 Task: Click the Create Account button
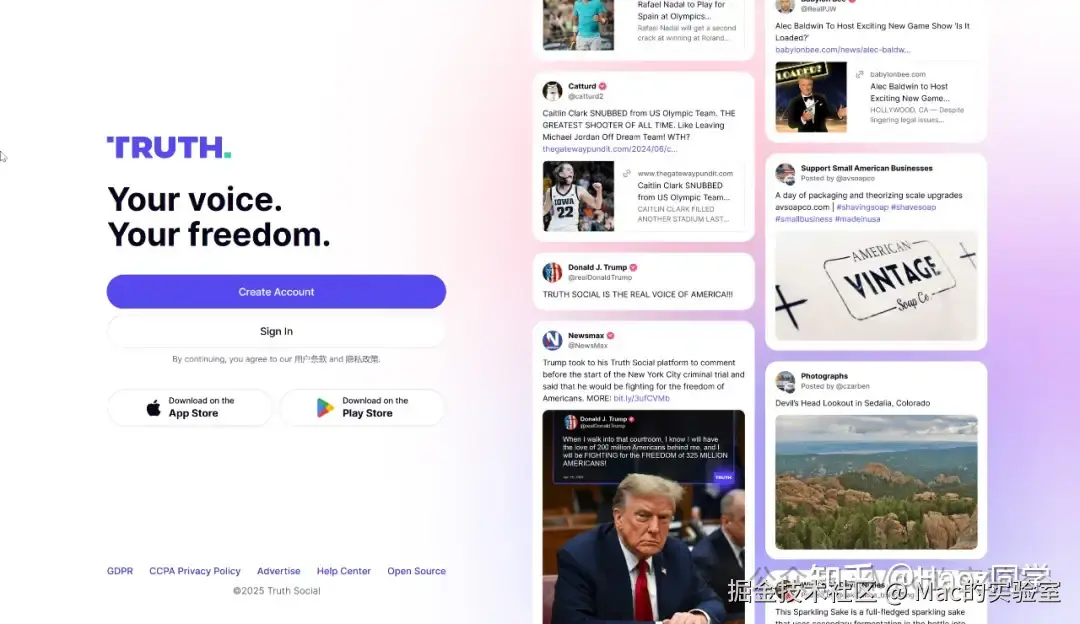[276, 292]
